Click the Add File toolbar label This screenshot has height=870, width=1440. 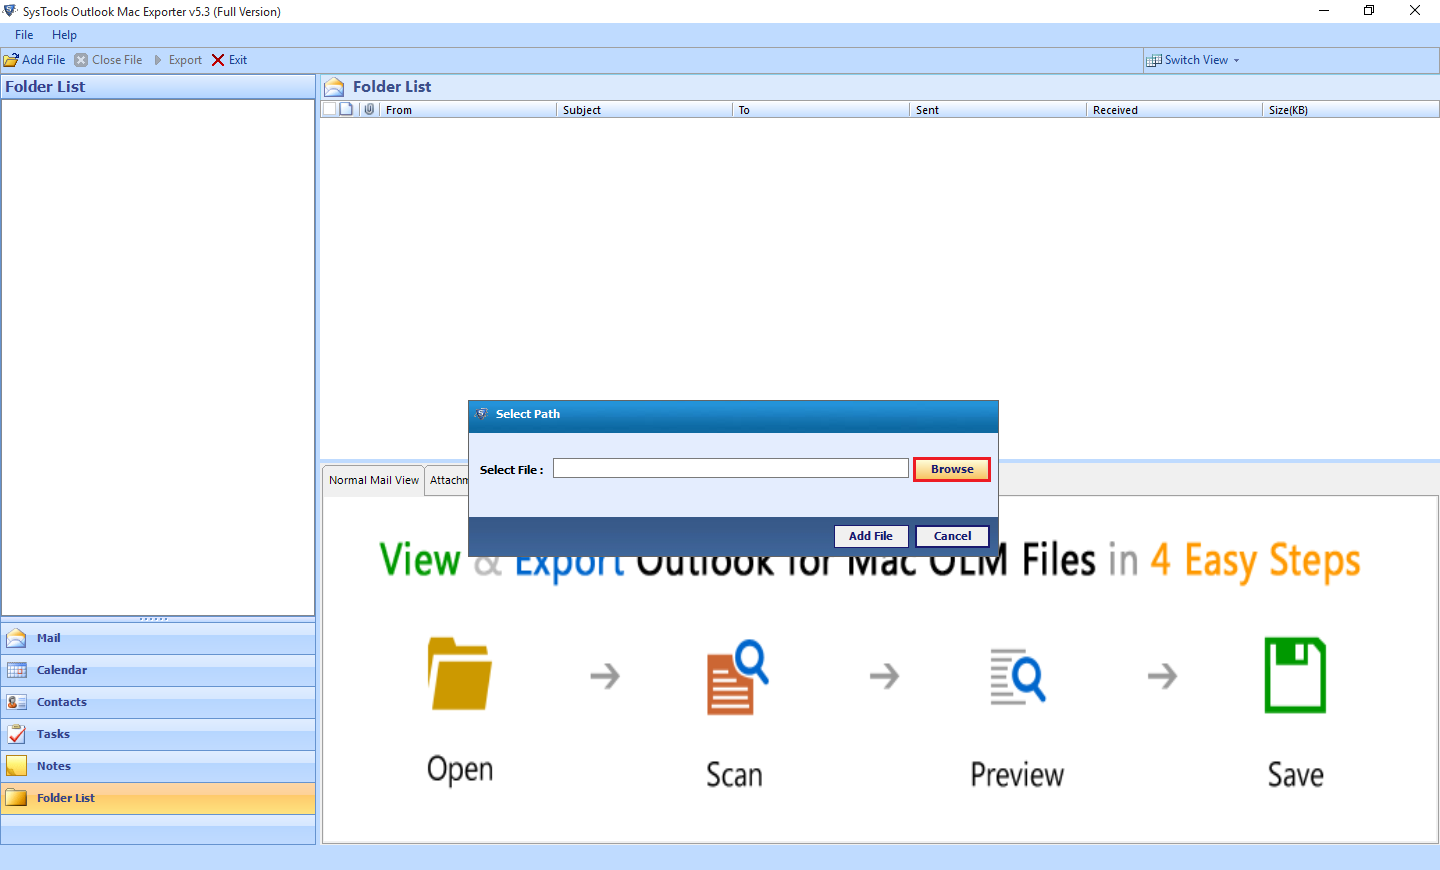click(x=44, y=60)
